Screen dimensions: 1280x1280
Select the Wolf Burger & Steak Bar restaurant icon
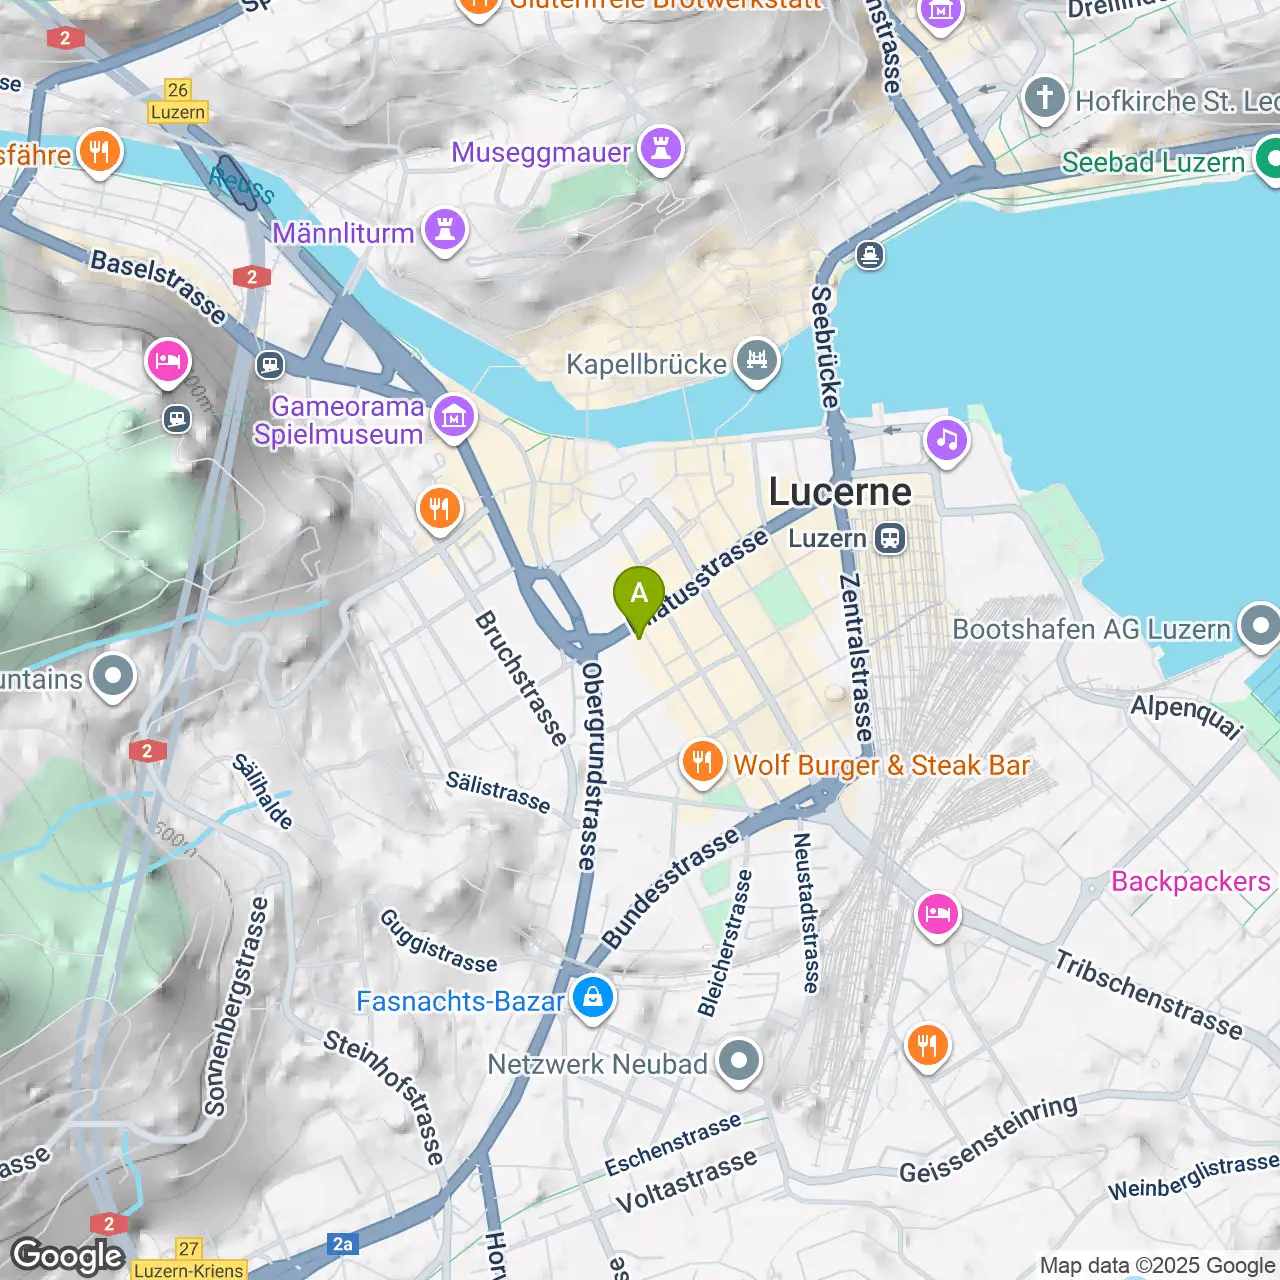(702, 763)
